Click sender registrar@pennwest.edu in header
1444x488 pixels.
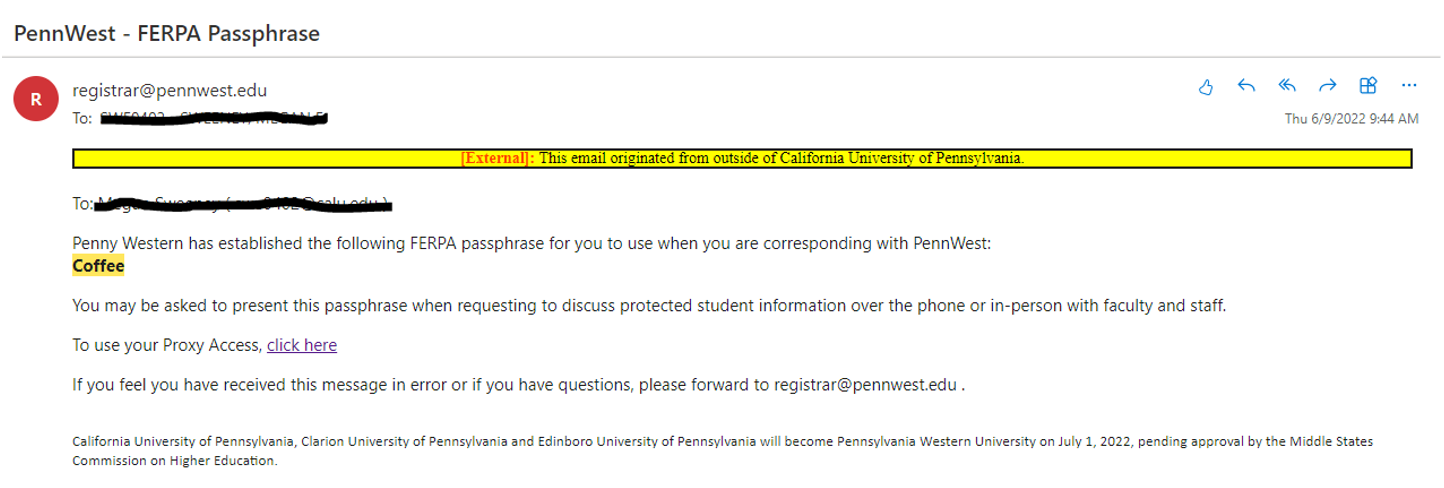pyautogui.click(x=170, y=90)
